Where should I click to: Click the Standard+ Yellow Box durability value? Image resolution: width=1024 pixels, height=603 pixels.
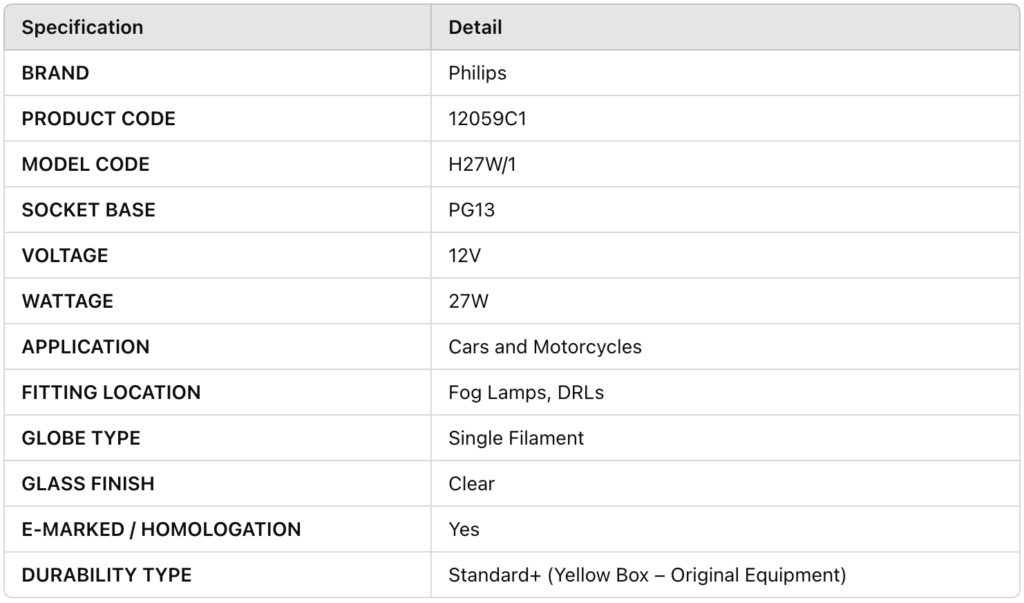click(x=647, y=576)
